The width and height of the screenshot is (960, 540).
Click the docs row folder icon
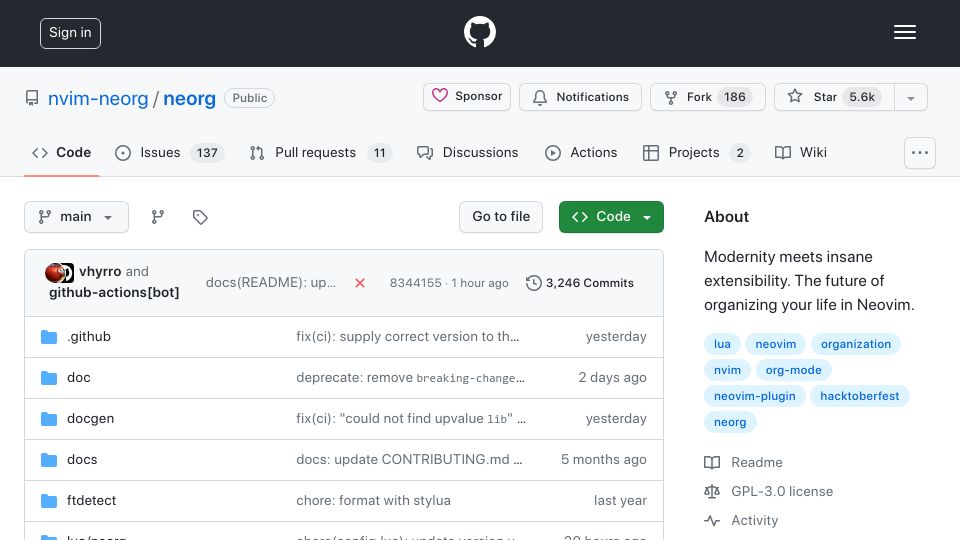[49, 460]
